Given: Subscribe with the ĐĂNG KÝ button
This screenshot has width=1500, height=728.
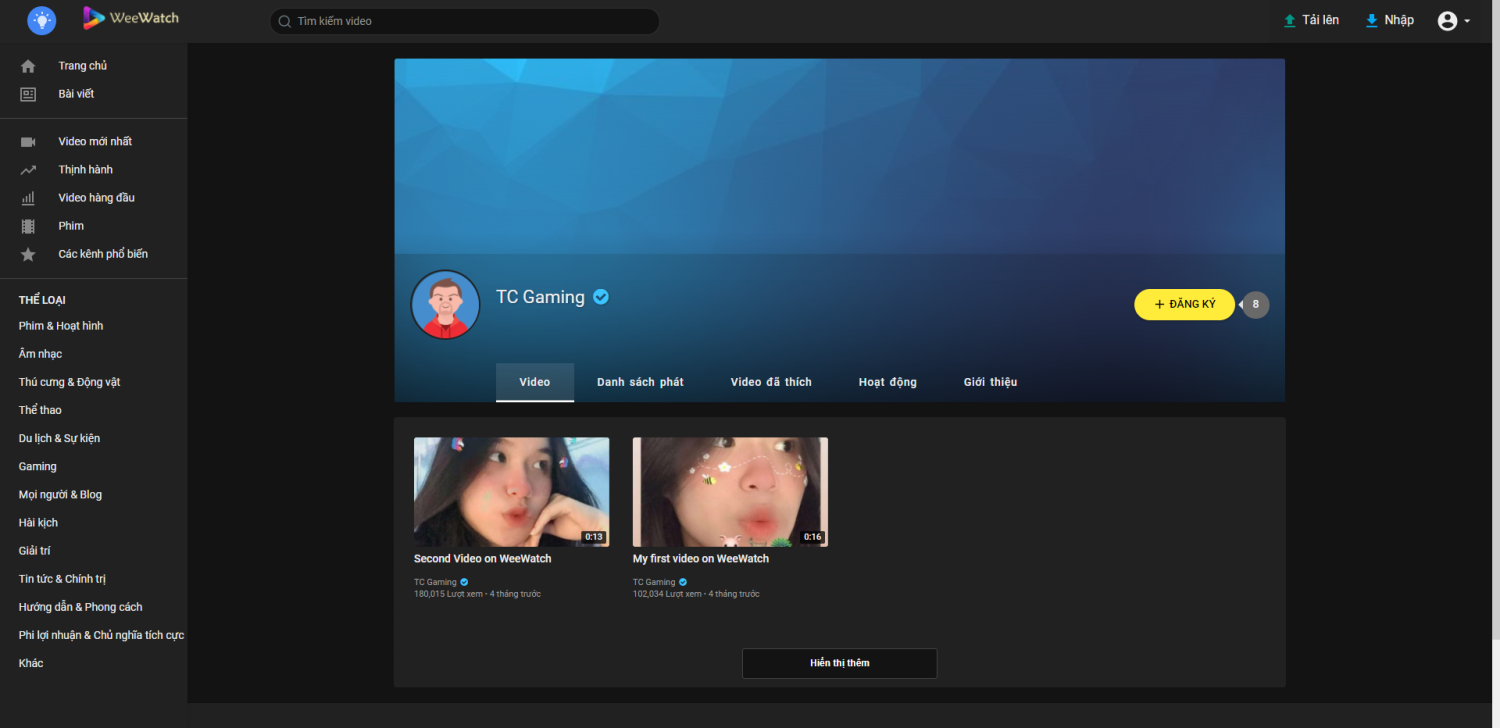Looking at the screenshot, I should (1184, 304).
